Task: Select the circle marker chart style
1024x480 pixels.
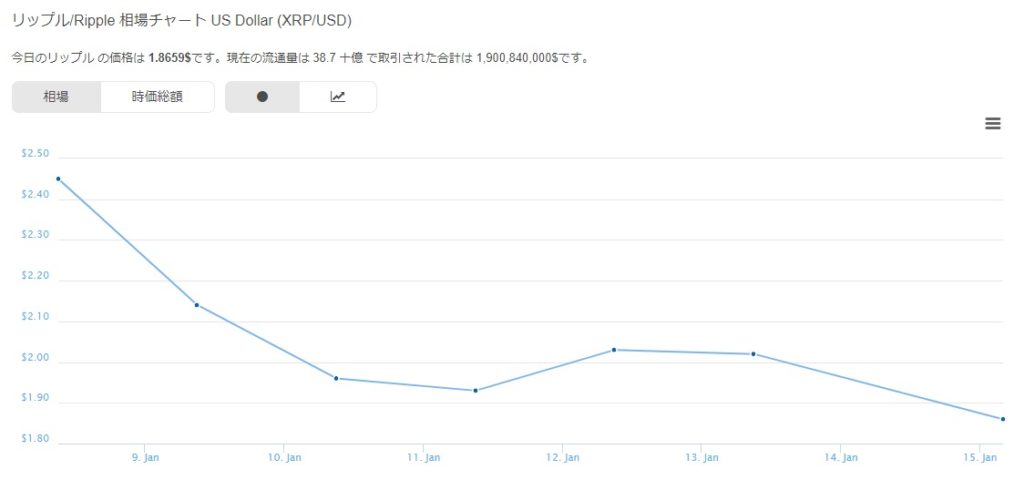Action: 263,97
